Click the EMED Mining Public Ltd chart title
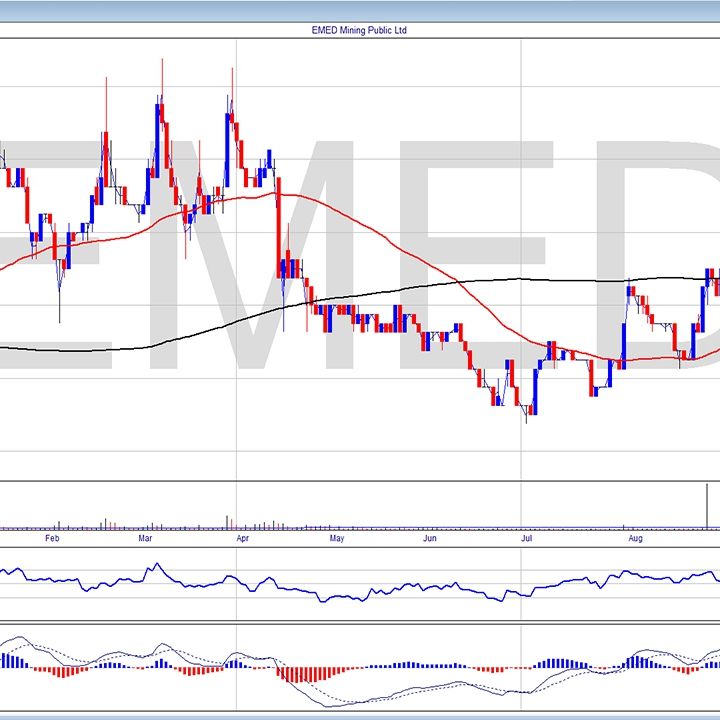 point(359,30)
